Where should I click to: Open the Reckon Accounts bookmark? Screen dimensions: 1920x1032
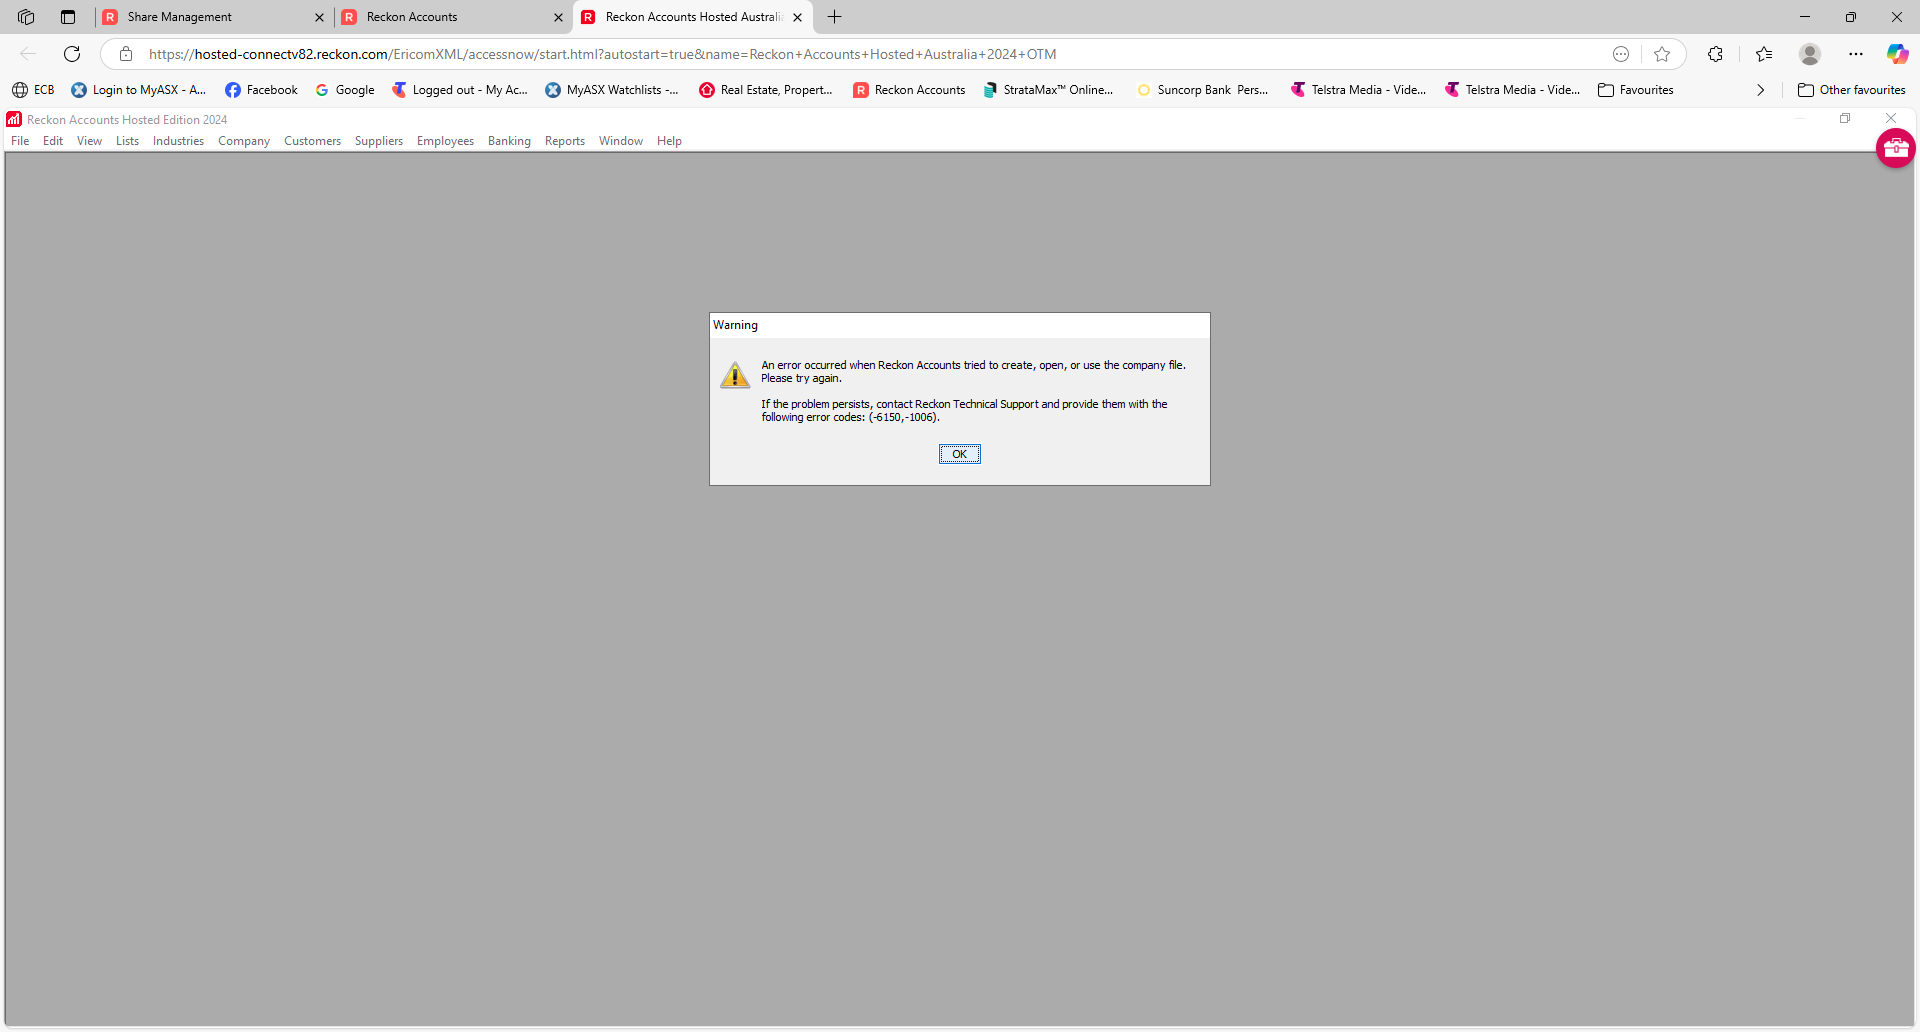(909, 90)
